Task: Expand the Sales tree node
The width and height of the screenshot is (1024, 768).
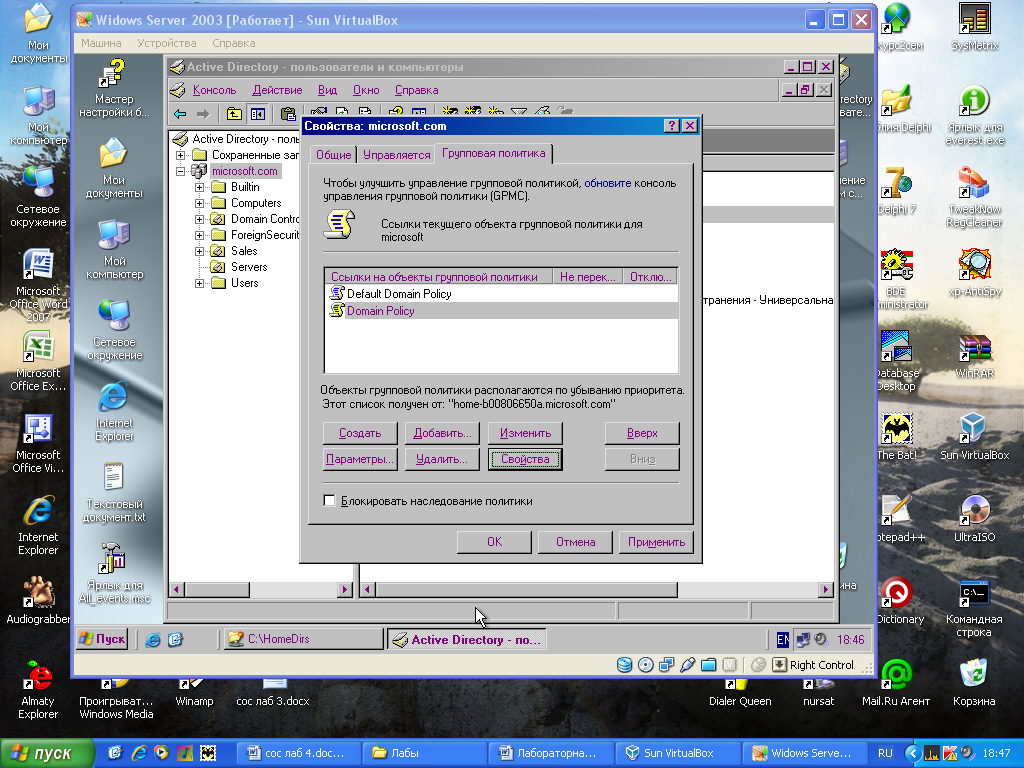Action: coord(200,251)
